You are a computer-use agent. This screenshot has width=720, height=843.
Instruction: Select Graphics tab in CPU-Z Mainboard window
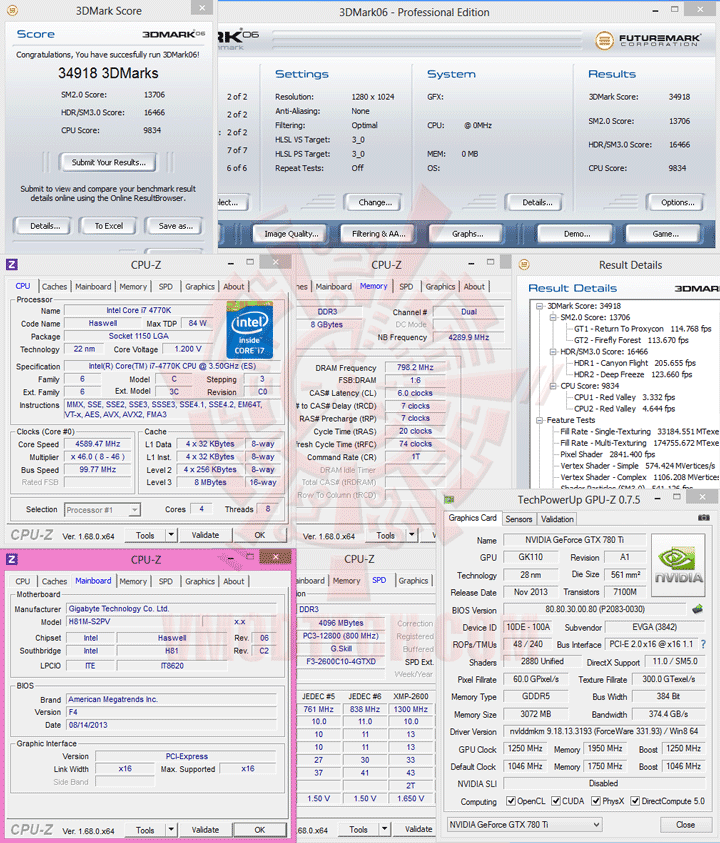[x=200, y=581]
